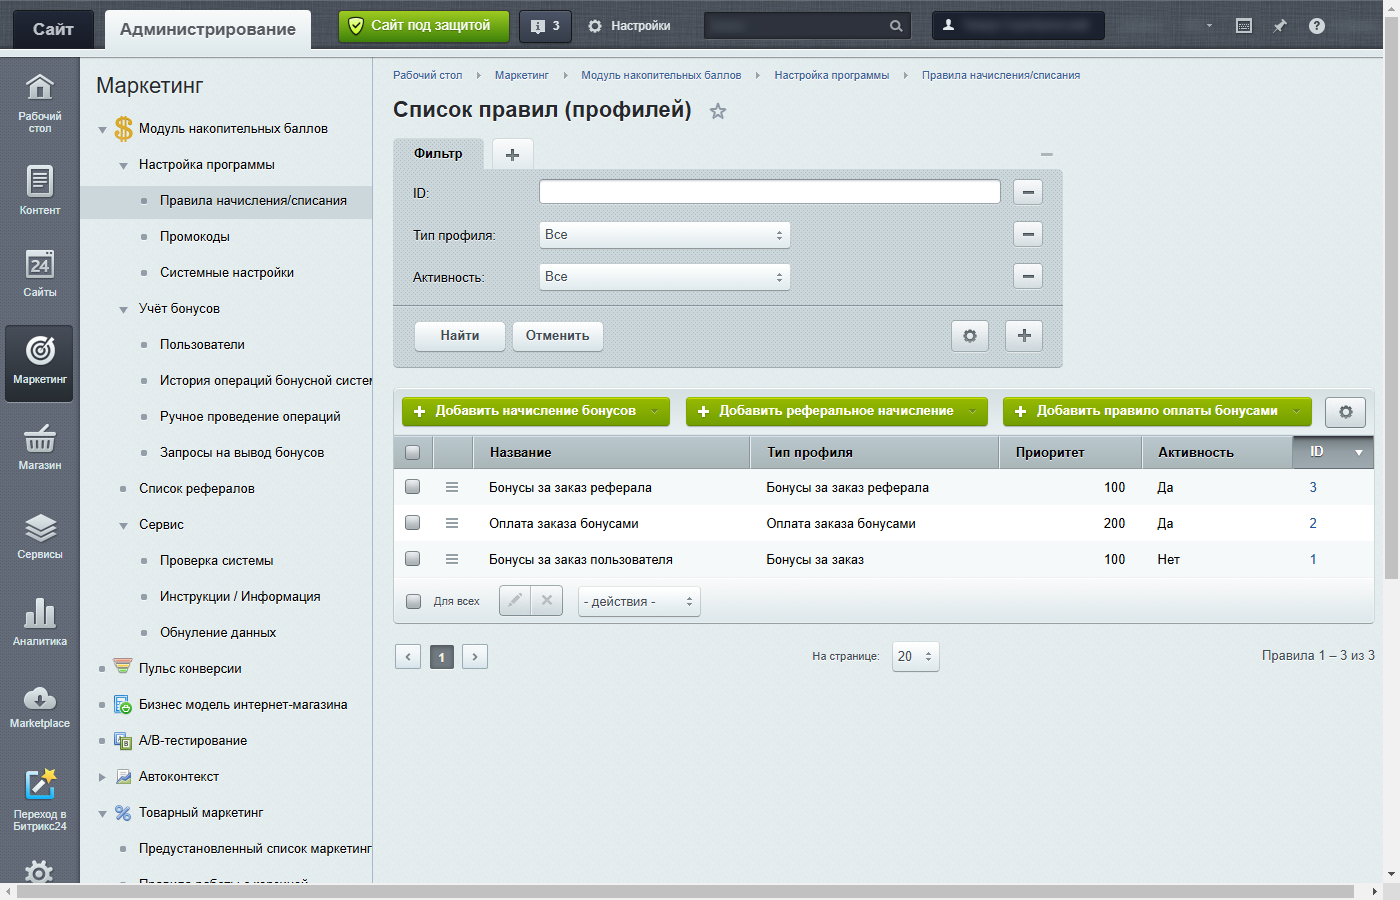Collapse the Настройка программы tree node
This screenshot has width=1400, height=900.
[x=124, y=165]
